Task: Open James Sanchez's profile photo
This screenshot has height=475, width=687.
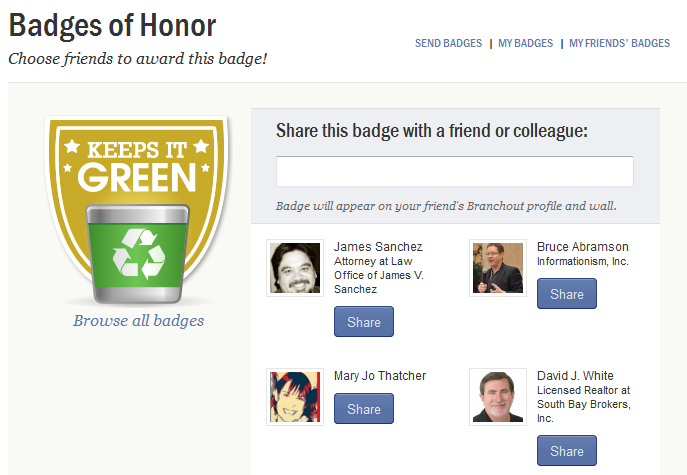Action: [295, 268]
